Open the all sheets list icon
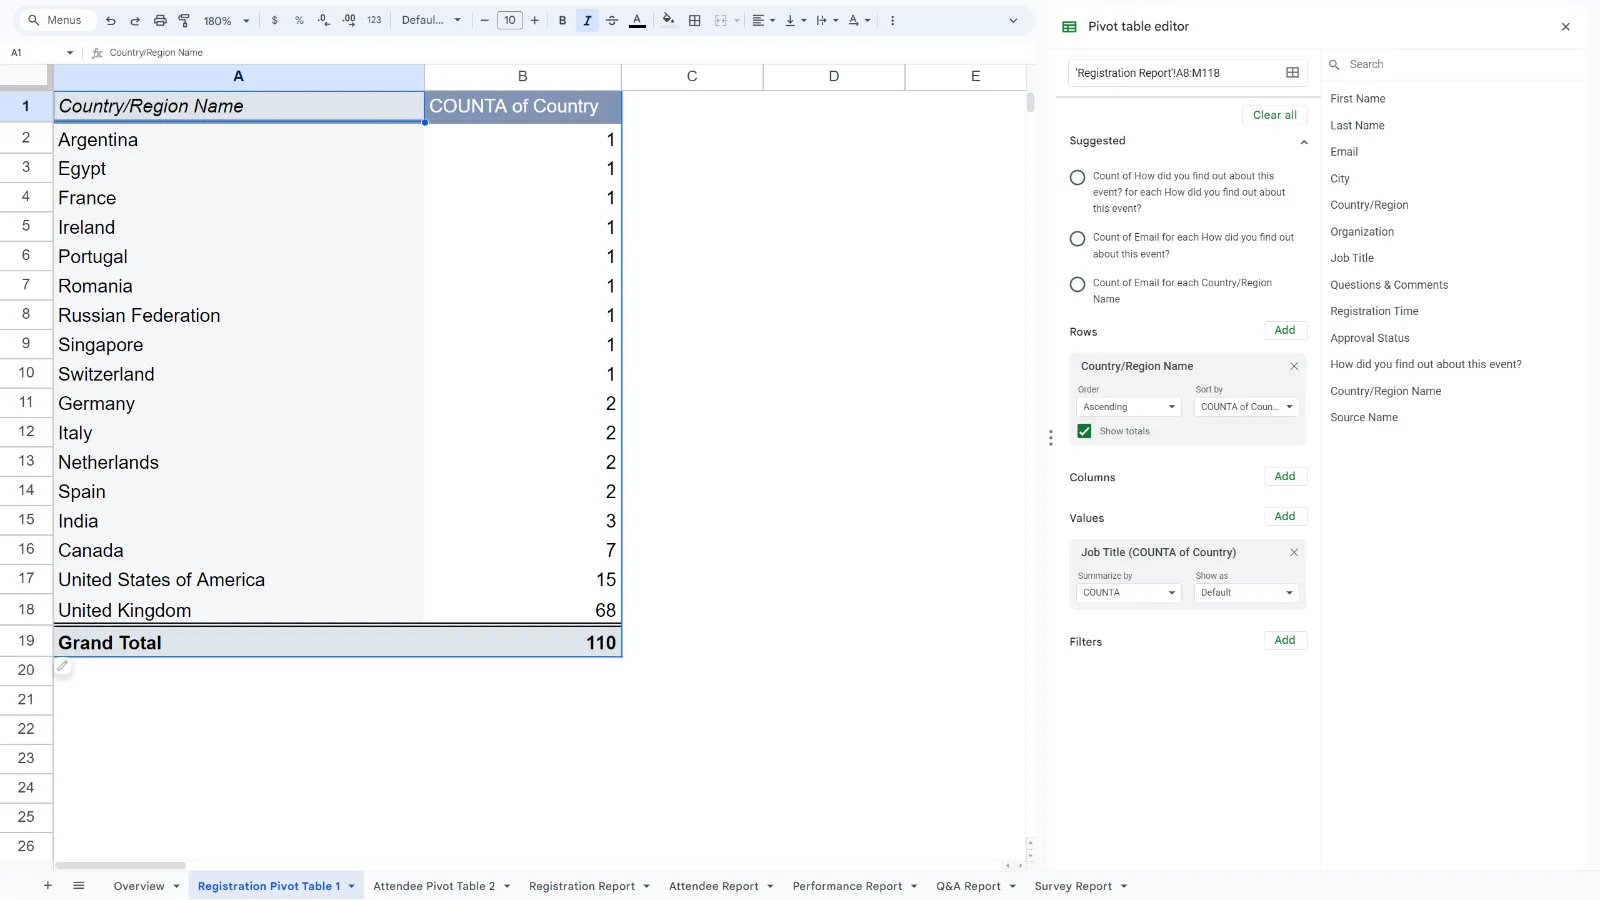The width and height of the screenshot is (1600, 900). (79, 886)
